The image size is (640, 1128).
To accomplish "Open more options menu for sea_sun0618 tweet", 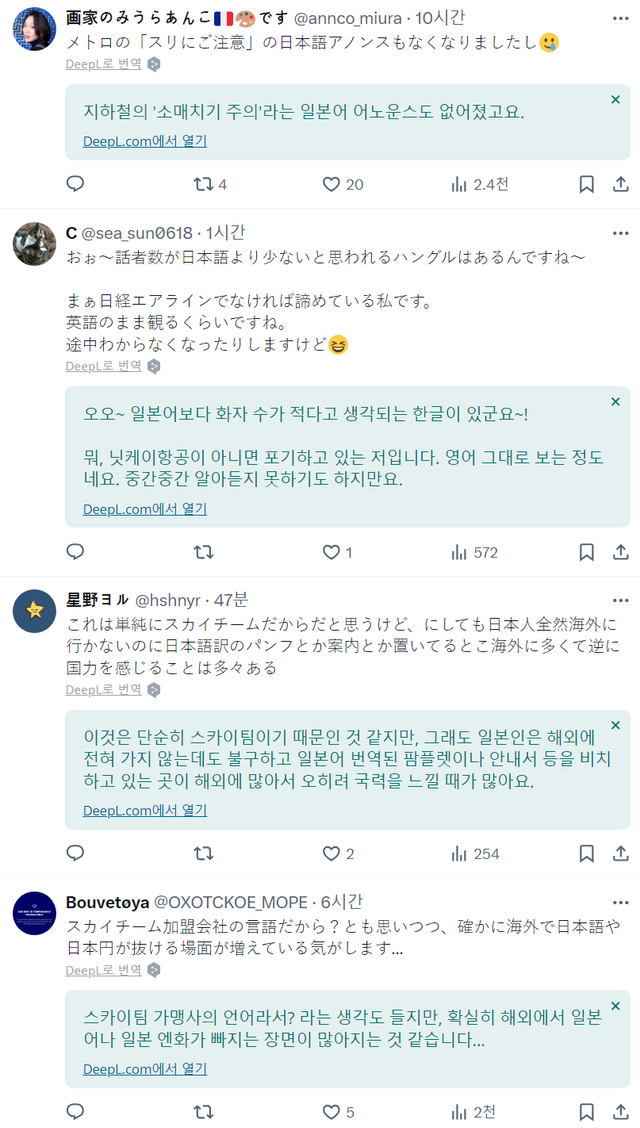I will (620, 233).
